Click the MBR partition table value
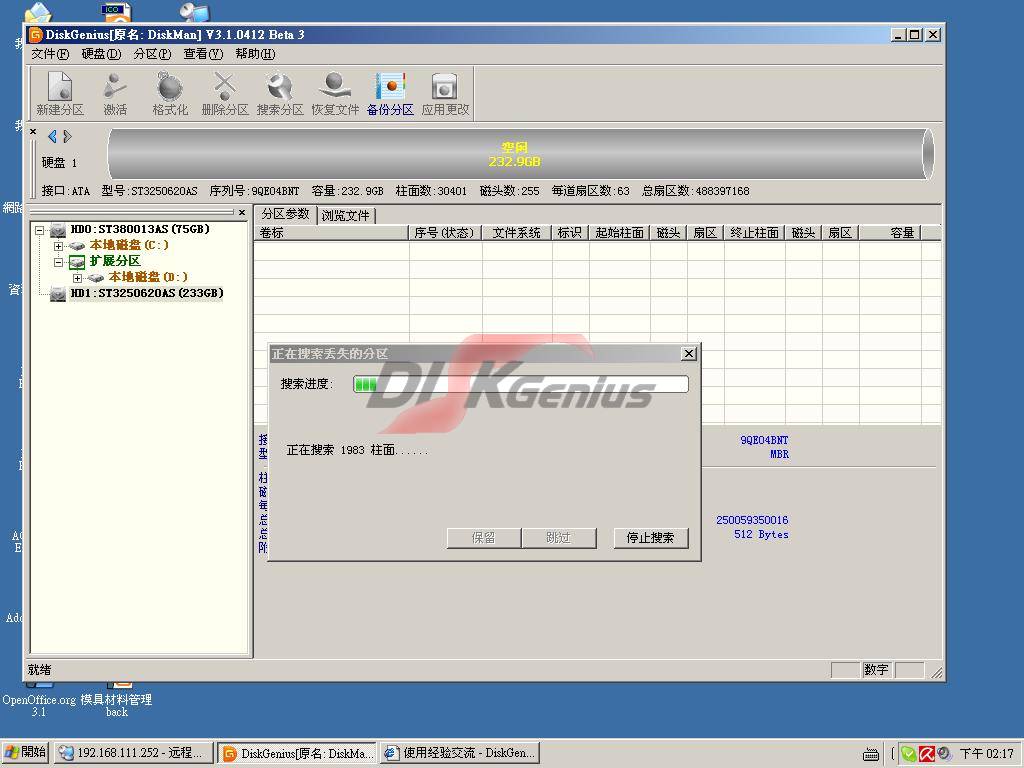The image size is (1024, 768). click(779, 455)
